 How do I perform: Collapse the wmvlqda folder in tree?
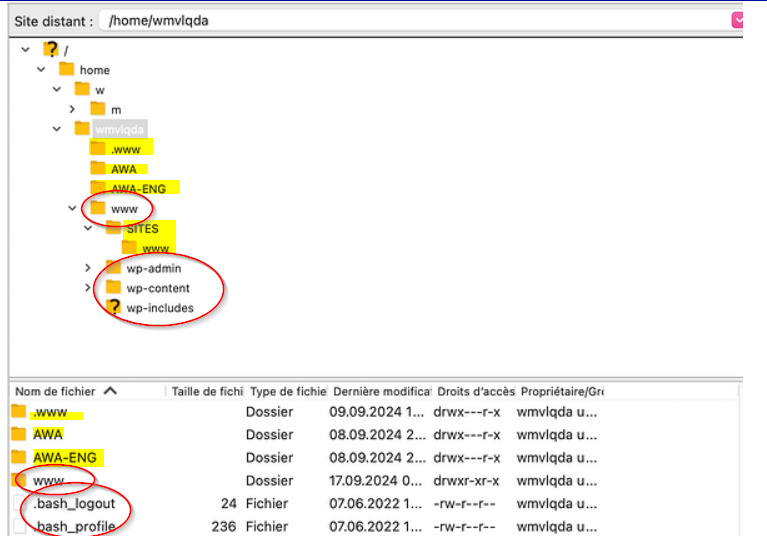[x=57, y=129]
